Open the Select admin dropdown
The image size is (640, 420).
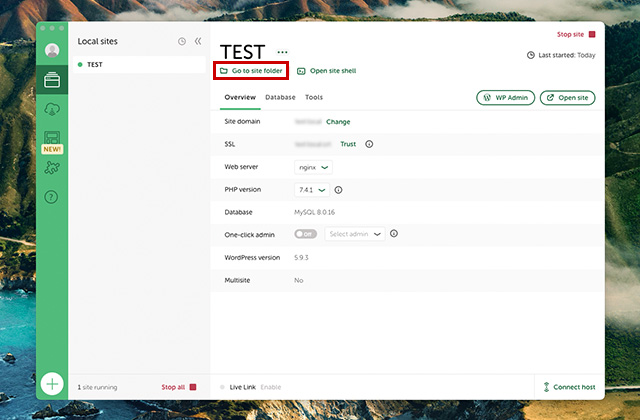click(355, 234)
